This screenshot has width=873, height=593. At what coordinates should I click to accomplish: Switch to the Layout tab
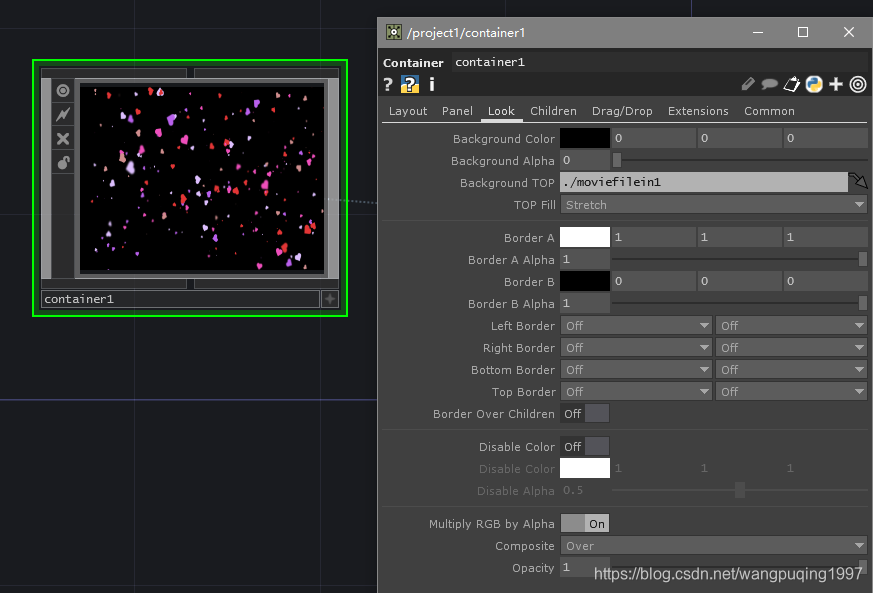408,111
